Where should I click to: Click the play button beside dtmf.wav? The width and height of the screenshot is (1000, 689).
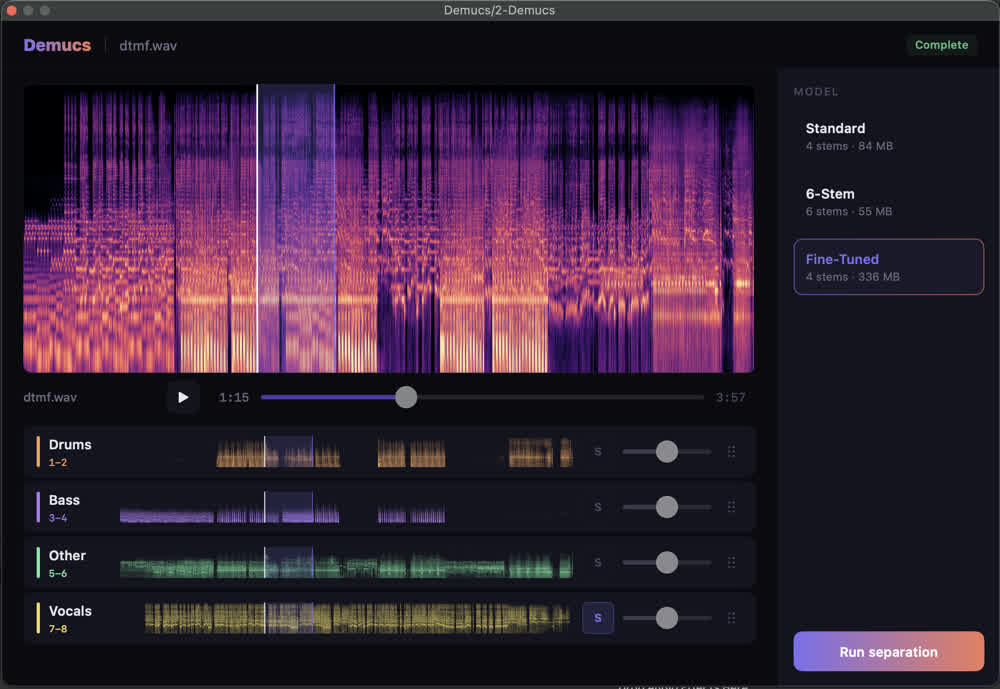[x=183, y=397]
